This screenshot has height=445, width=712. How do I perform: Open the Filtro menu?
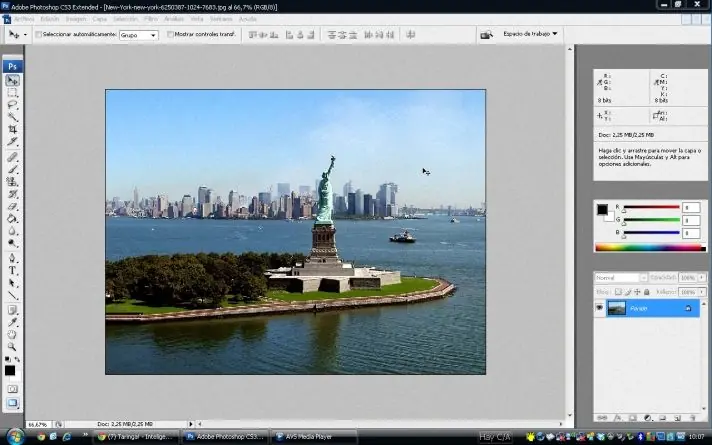point(151,19)
